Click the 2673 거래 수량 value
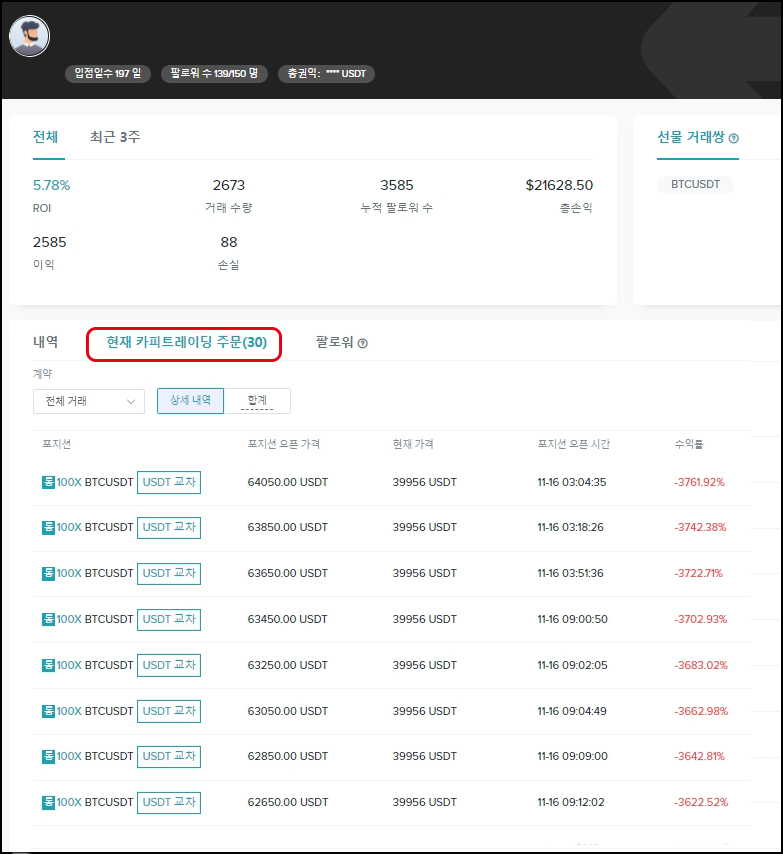Viewport: 783px width, 854px height. [229, 185]
